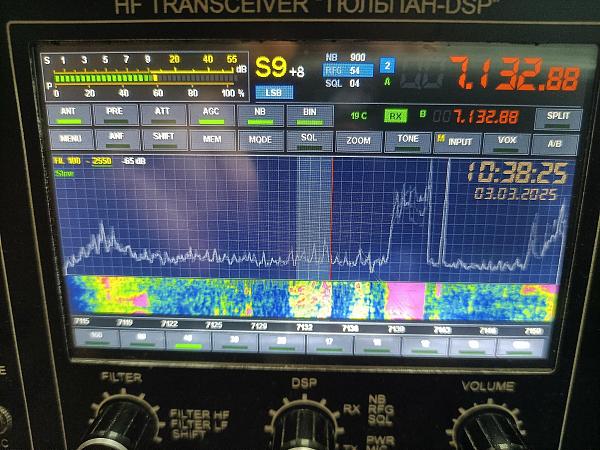Select the 17 m band button
Screen dimensions: 600x450
[329, 344]
